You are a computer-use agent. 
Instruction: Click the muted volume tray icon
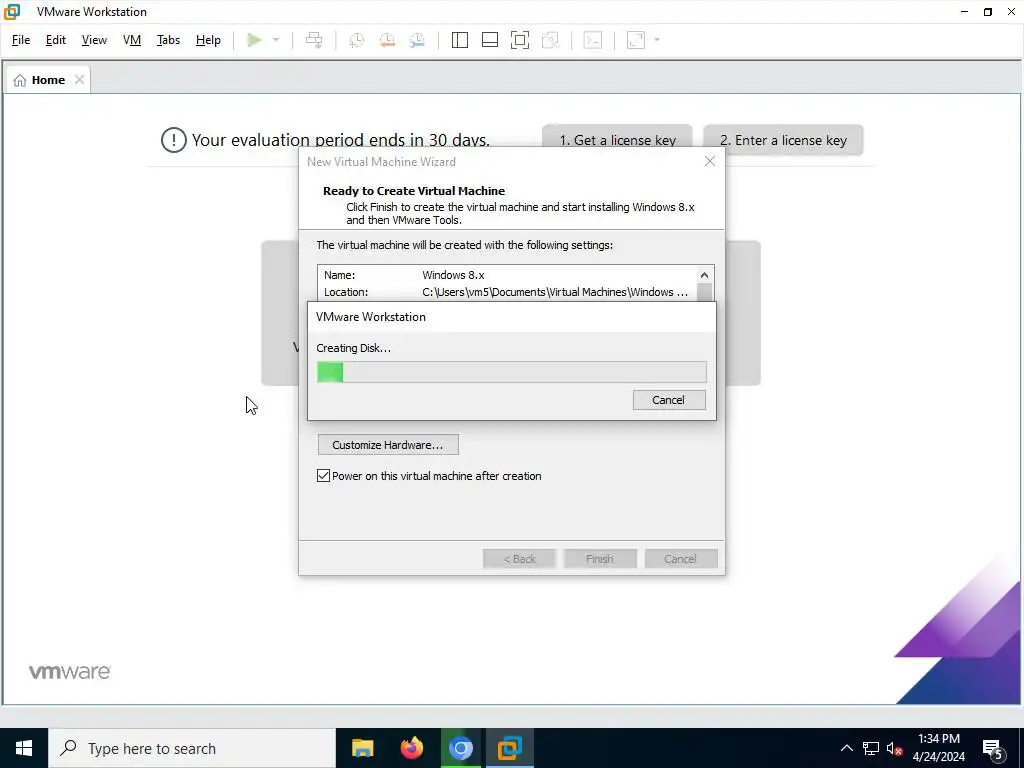[x=894, y=748]
